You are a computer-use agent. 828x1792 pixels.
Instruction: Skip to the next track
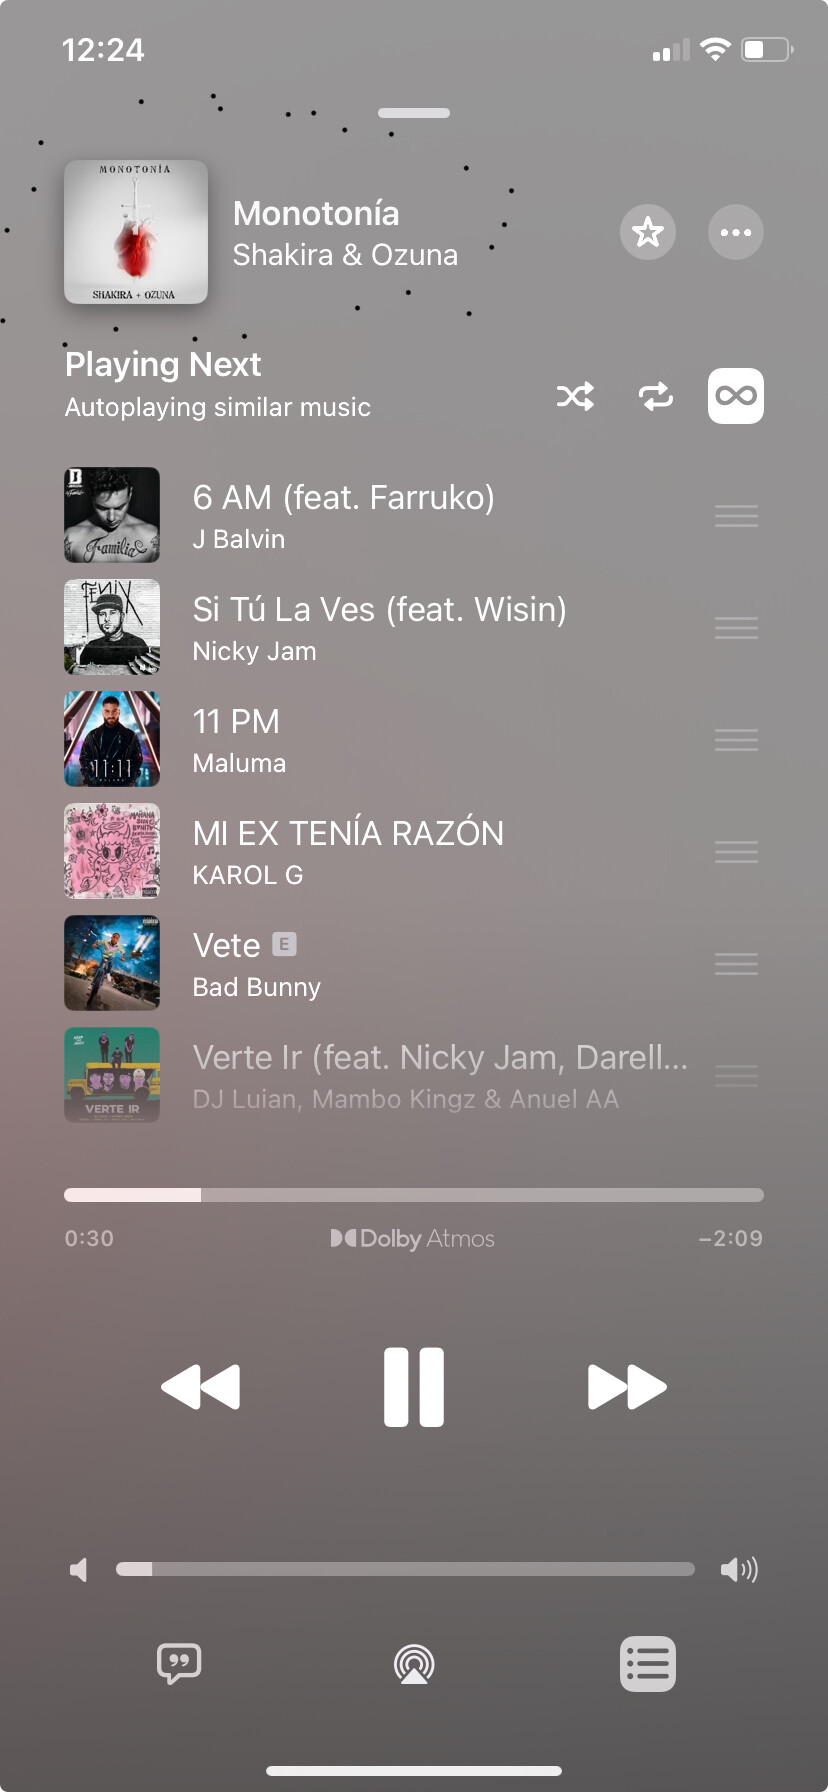point(627,1387)
